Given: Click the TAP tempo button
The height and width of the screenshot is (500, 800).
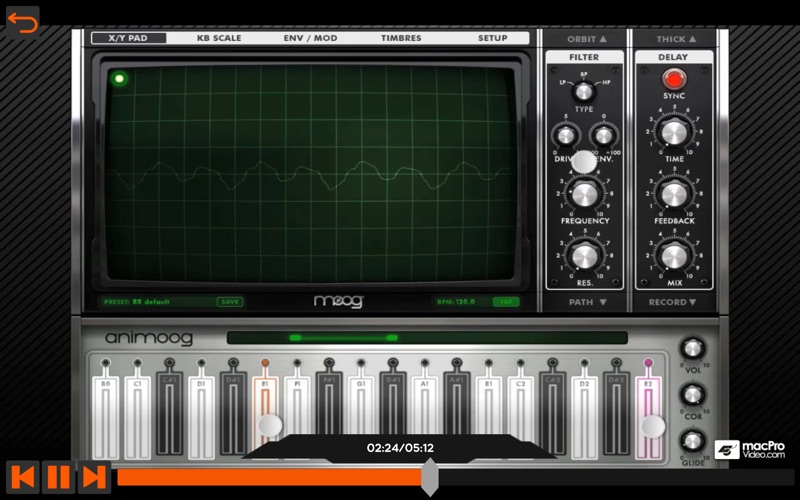Looking at the screenshot, I should 506,302.
